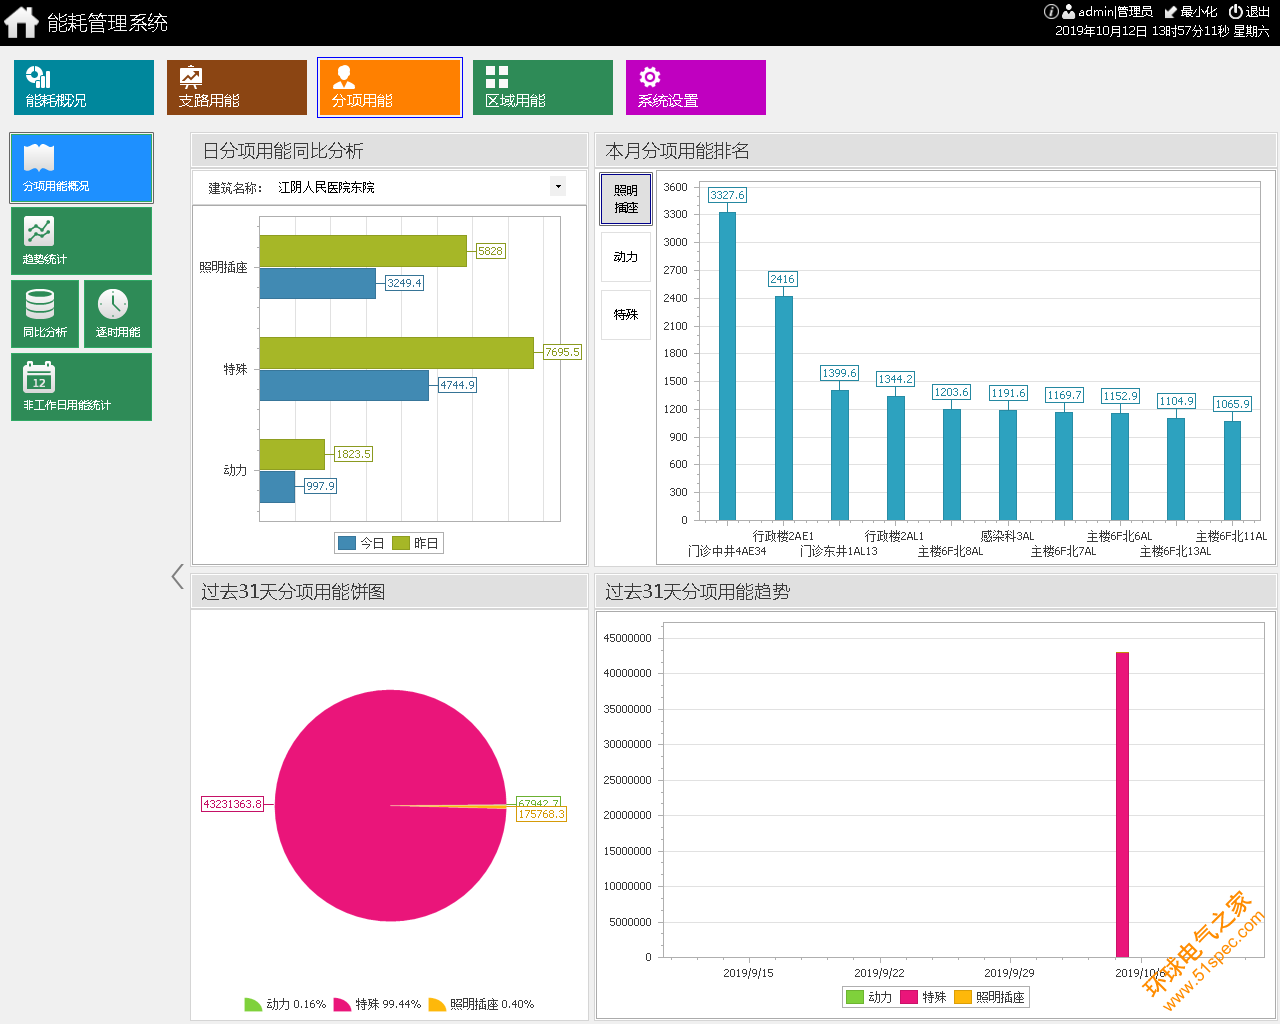Switch to the 分项用能 tab
Screen dimensions: 1280x1024
pos(390,87)
